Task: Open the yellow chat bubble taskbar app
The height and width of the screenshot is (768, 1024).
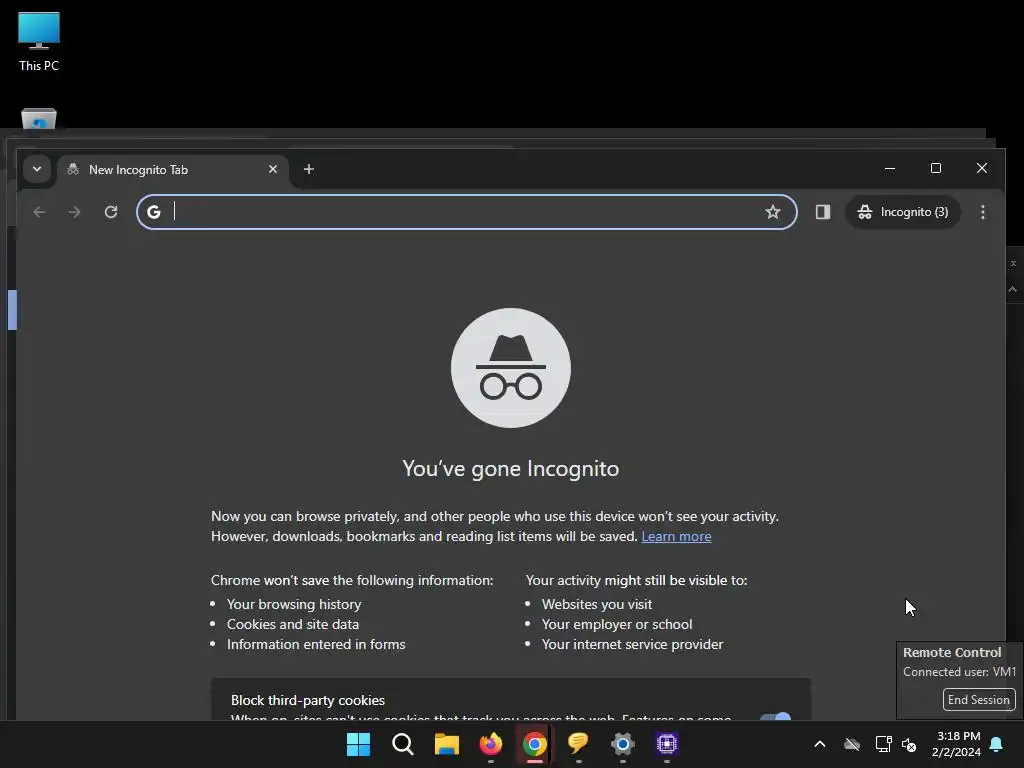Action: (x=579, y=744)
